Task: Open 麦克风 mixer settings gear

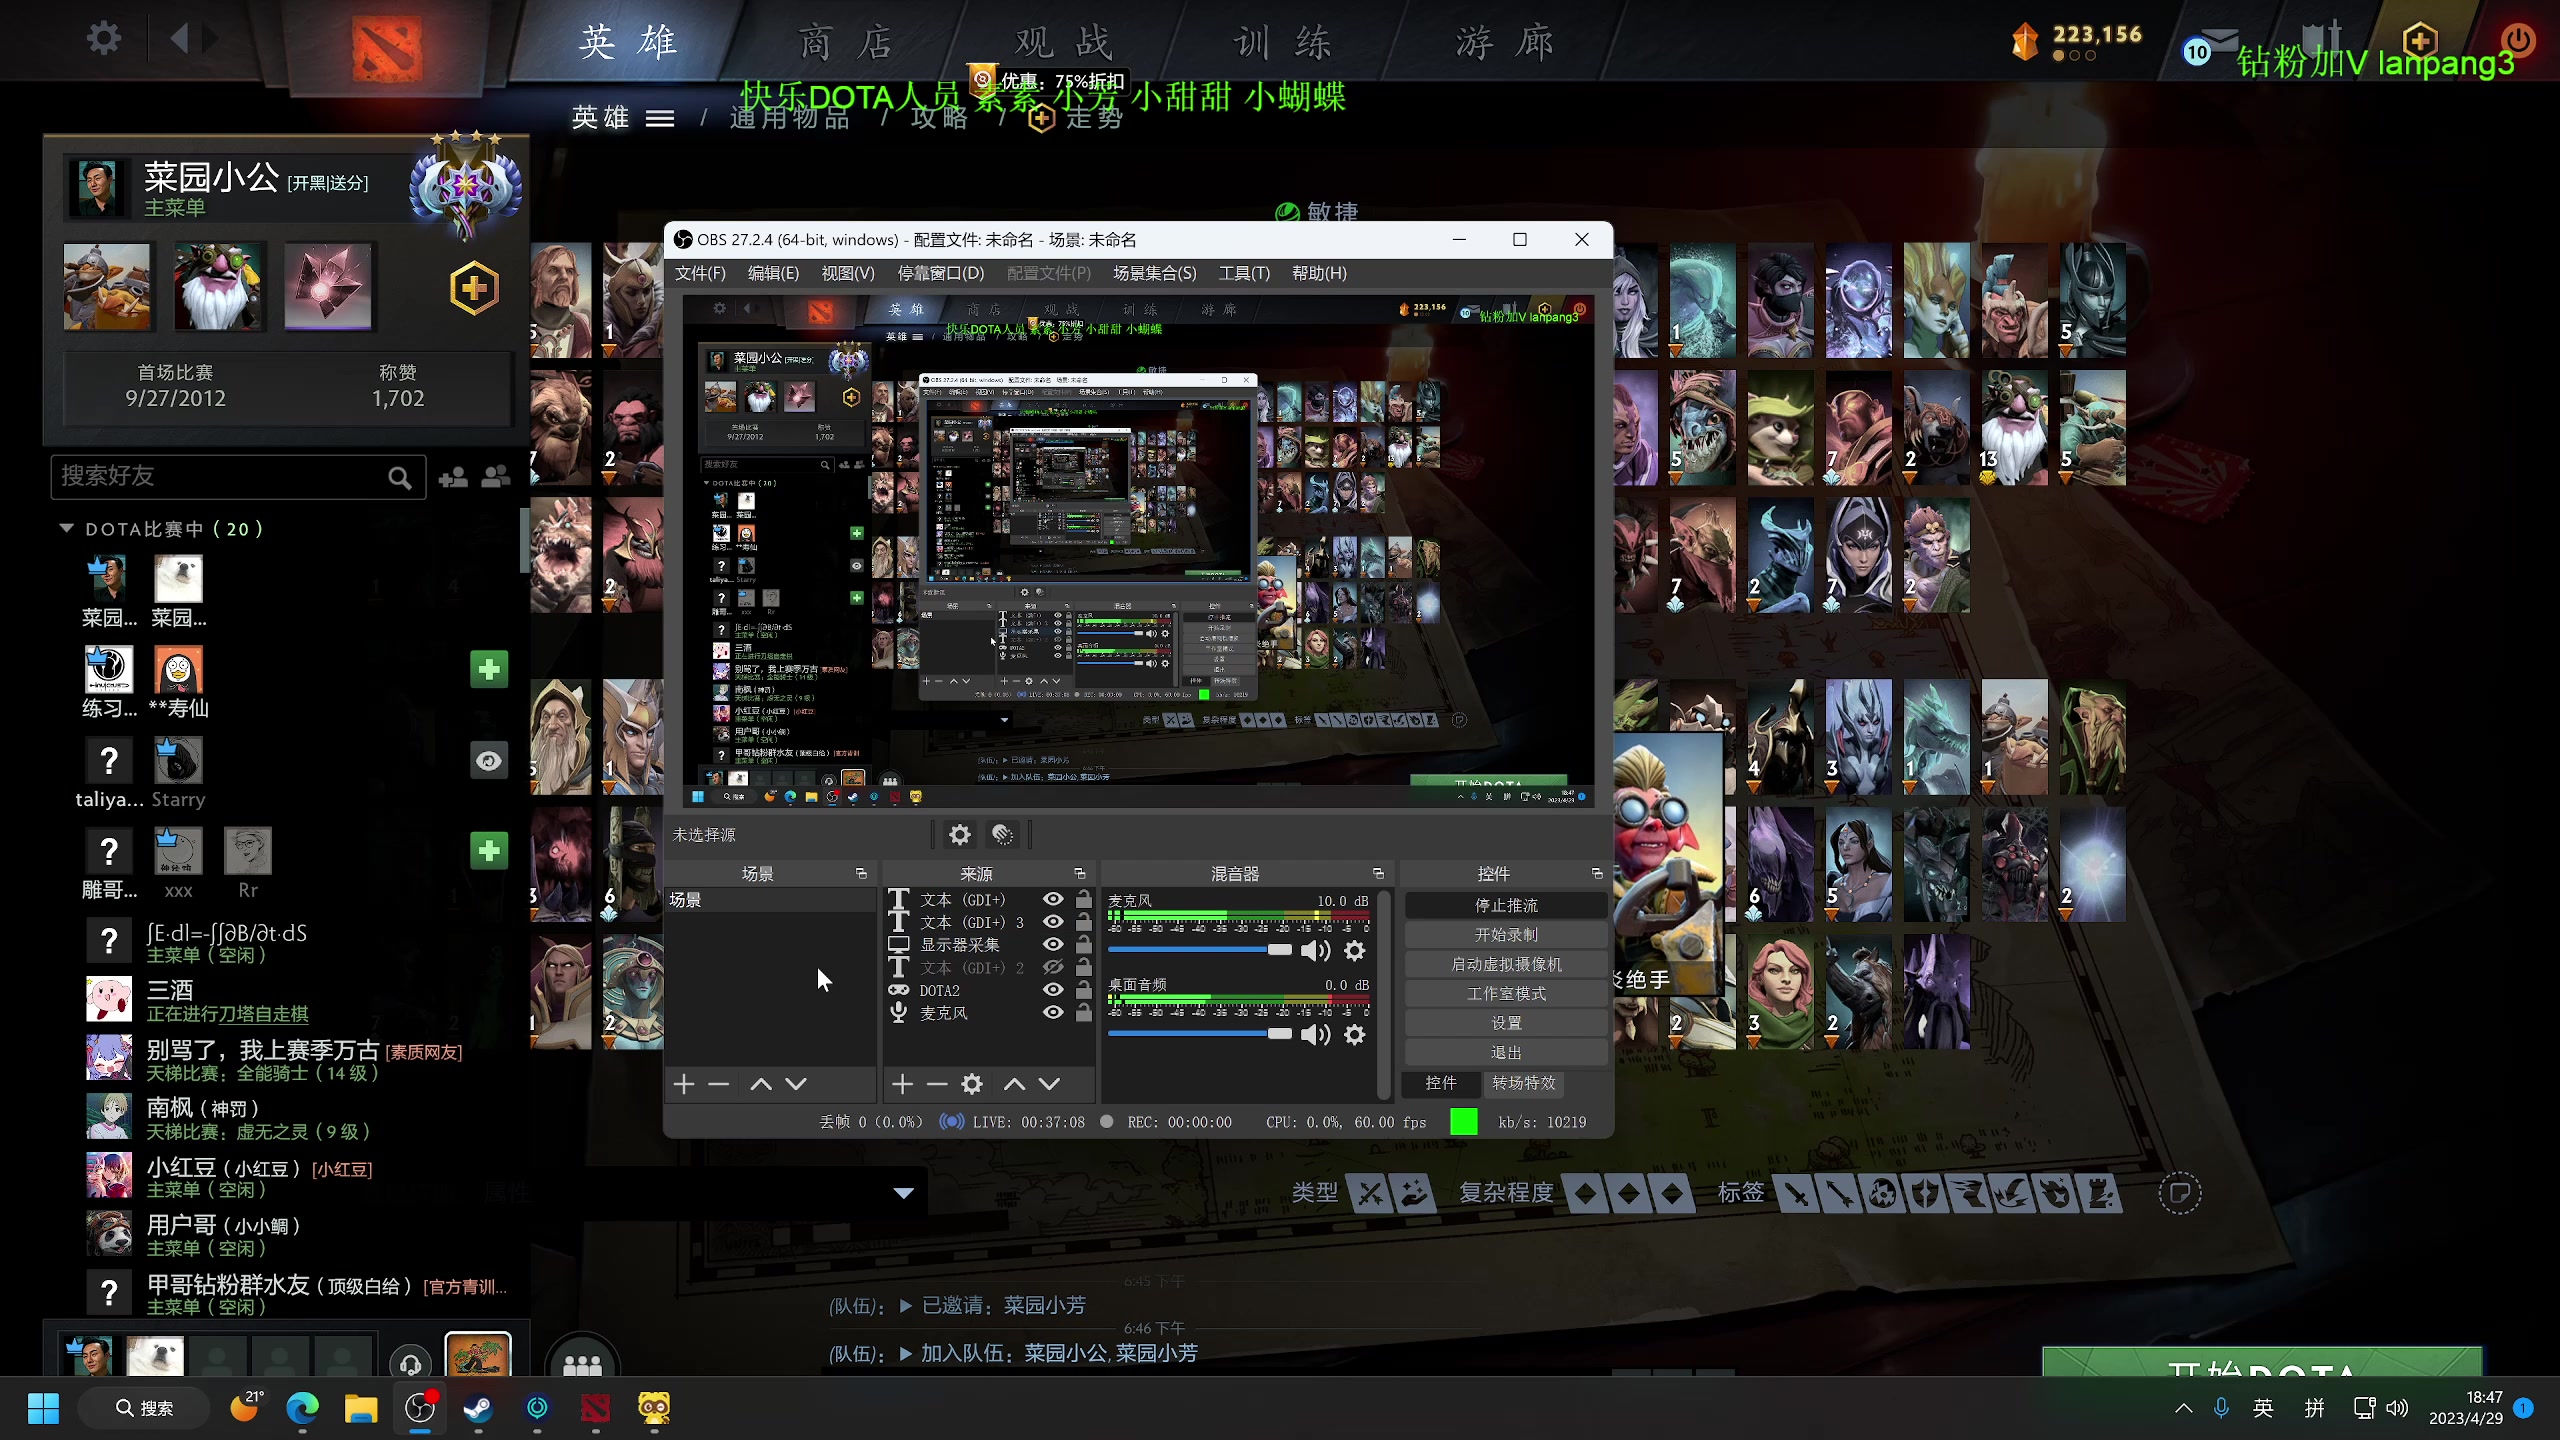Action: pos(1355,951)
